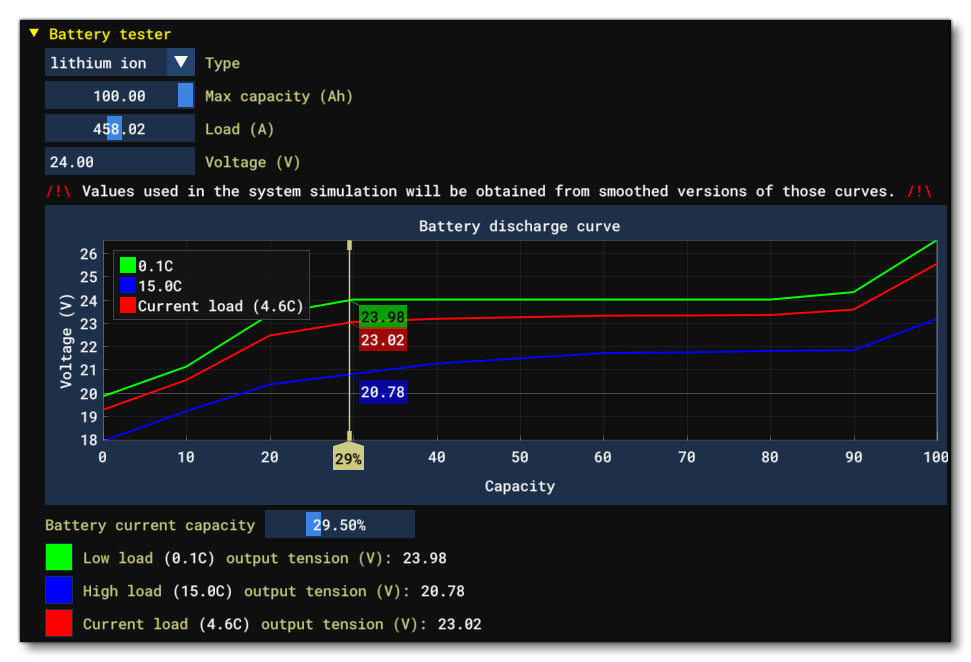Select the lithium ion combo box
971x662 pixels.
105,62
